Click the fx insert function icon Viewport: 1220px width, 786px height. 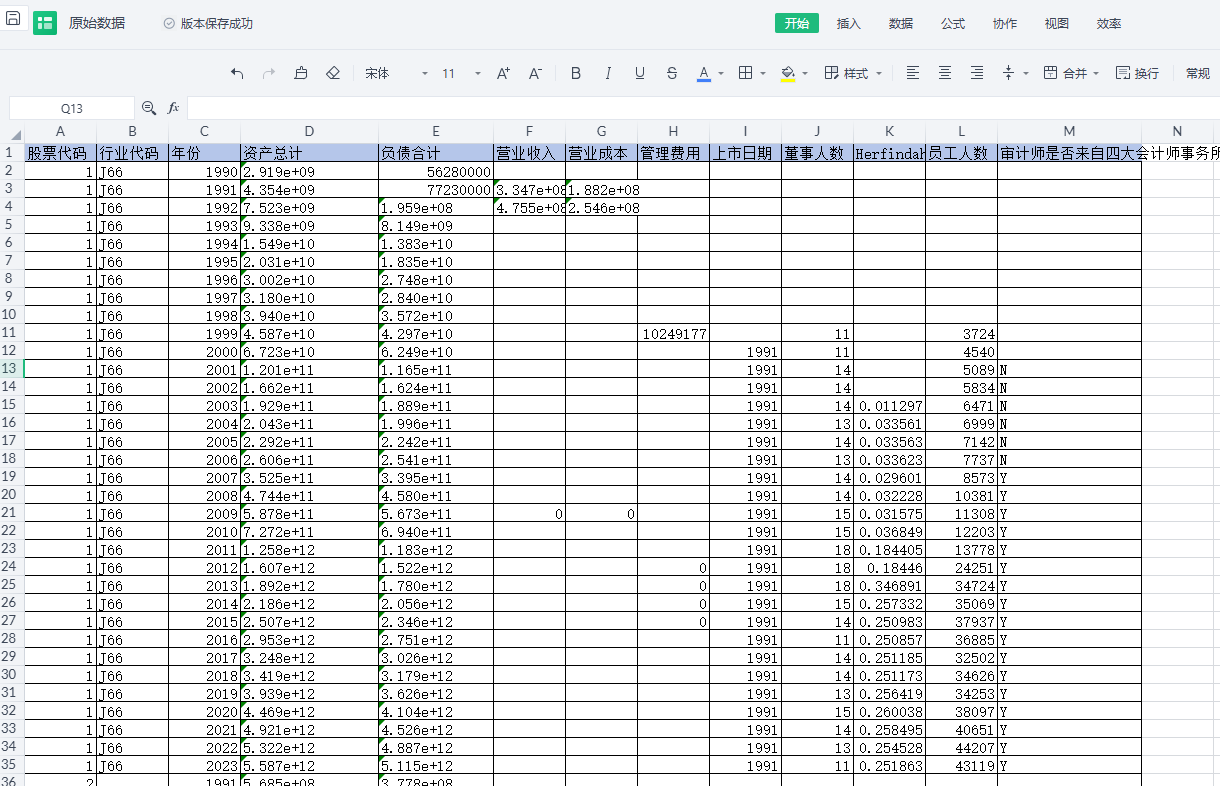[173, 108]
